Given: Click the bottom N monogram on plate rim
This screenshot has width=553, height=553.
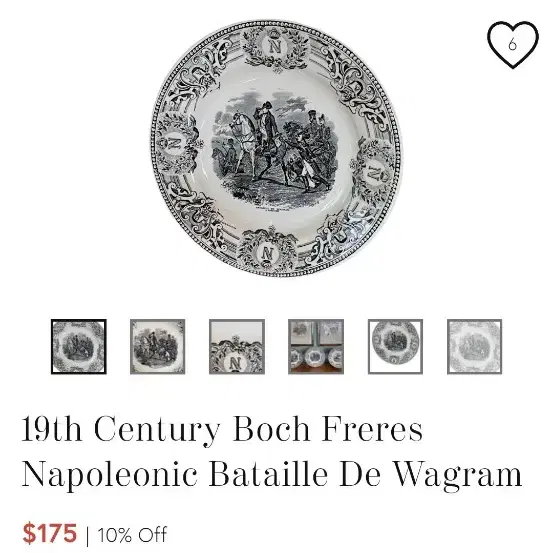Looking at the screenshot, I should tap(267, 253).
